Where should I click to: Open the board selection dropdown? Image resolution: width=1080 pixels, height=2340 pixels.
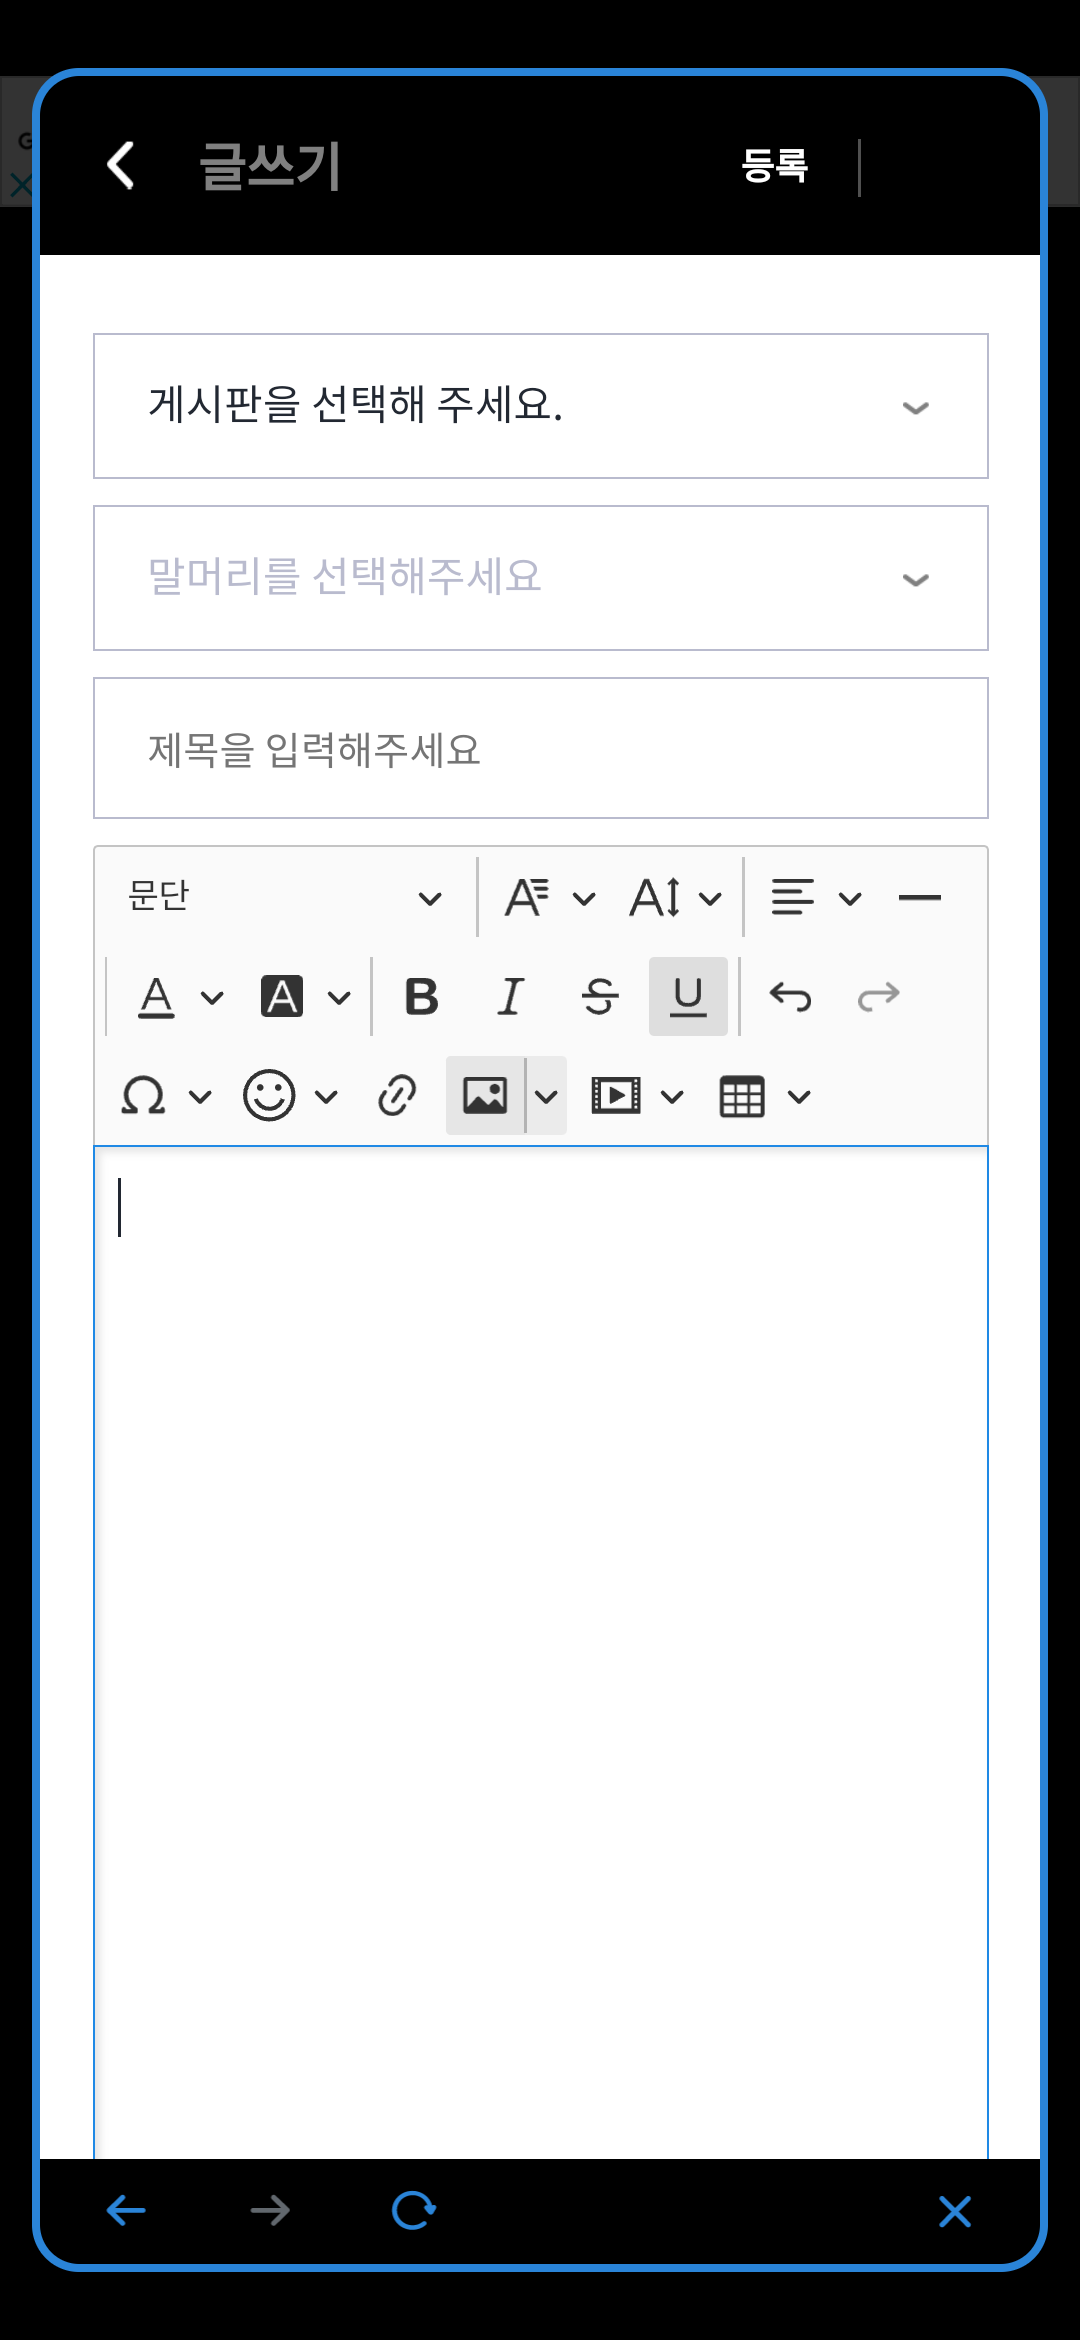(541, 406)
